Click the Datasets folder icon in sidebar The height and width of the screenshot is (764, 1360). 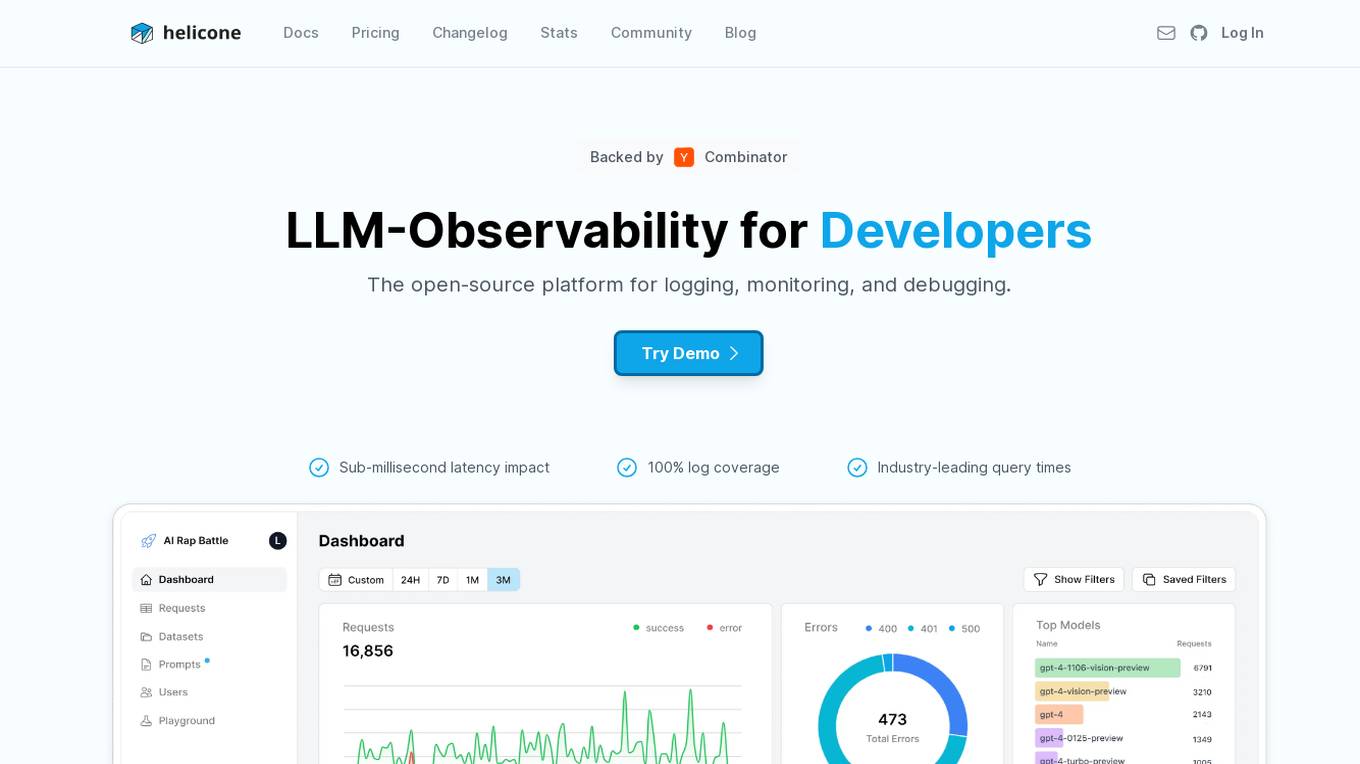pos(146,636)
